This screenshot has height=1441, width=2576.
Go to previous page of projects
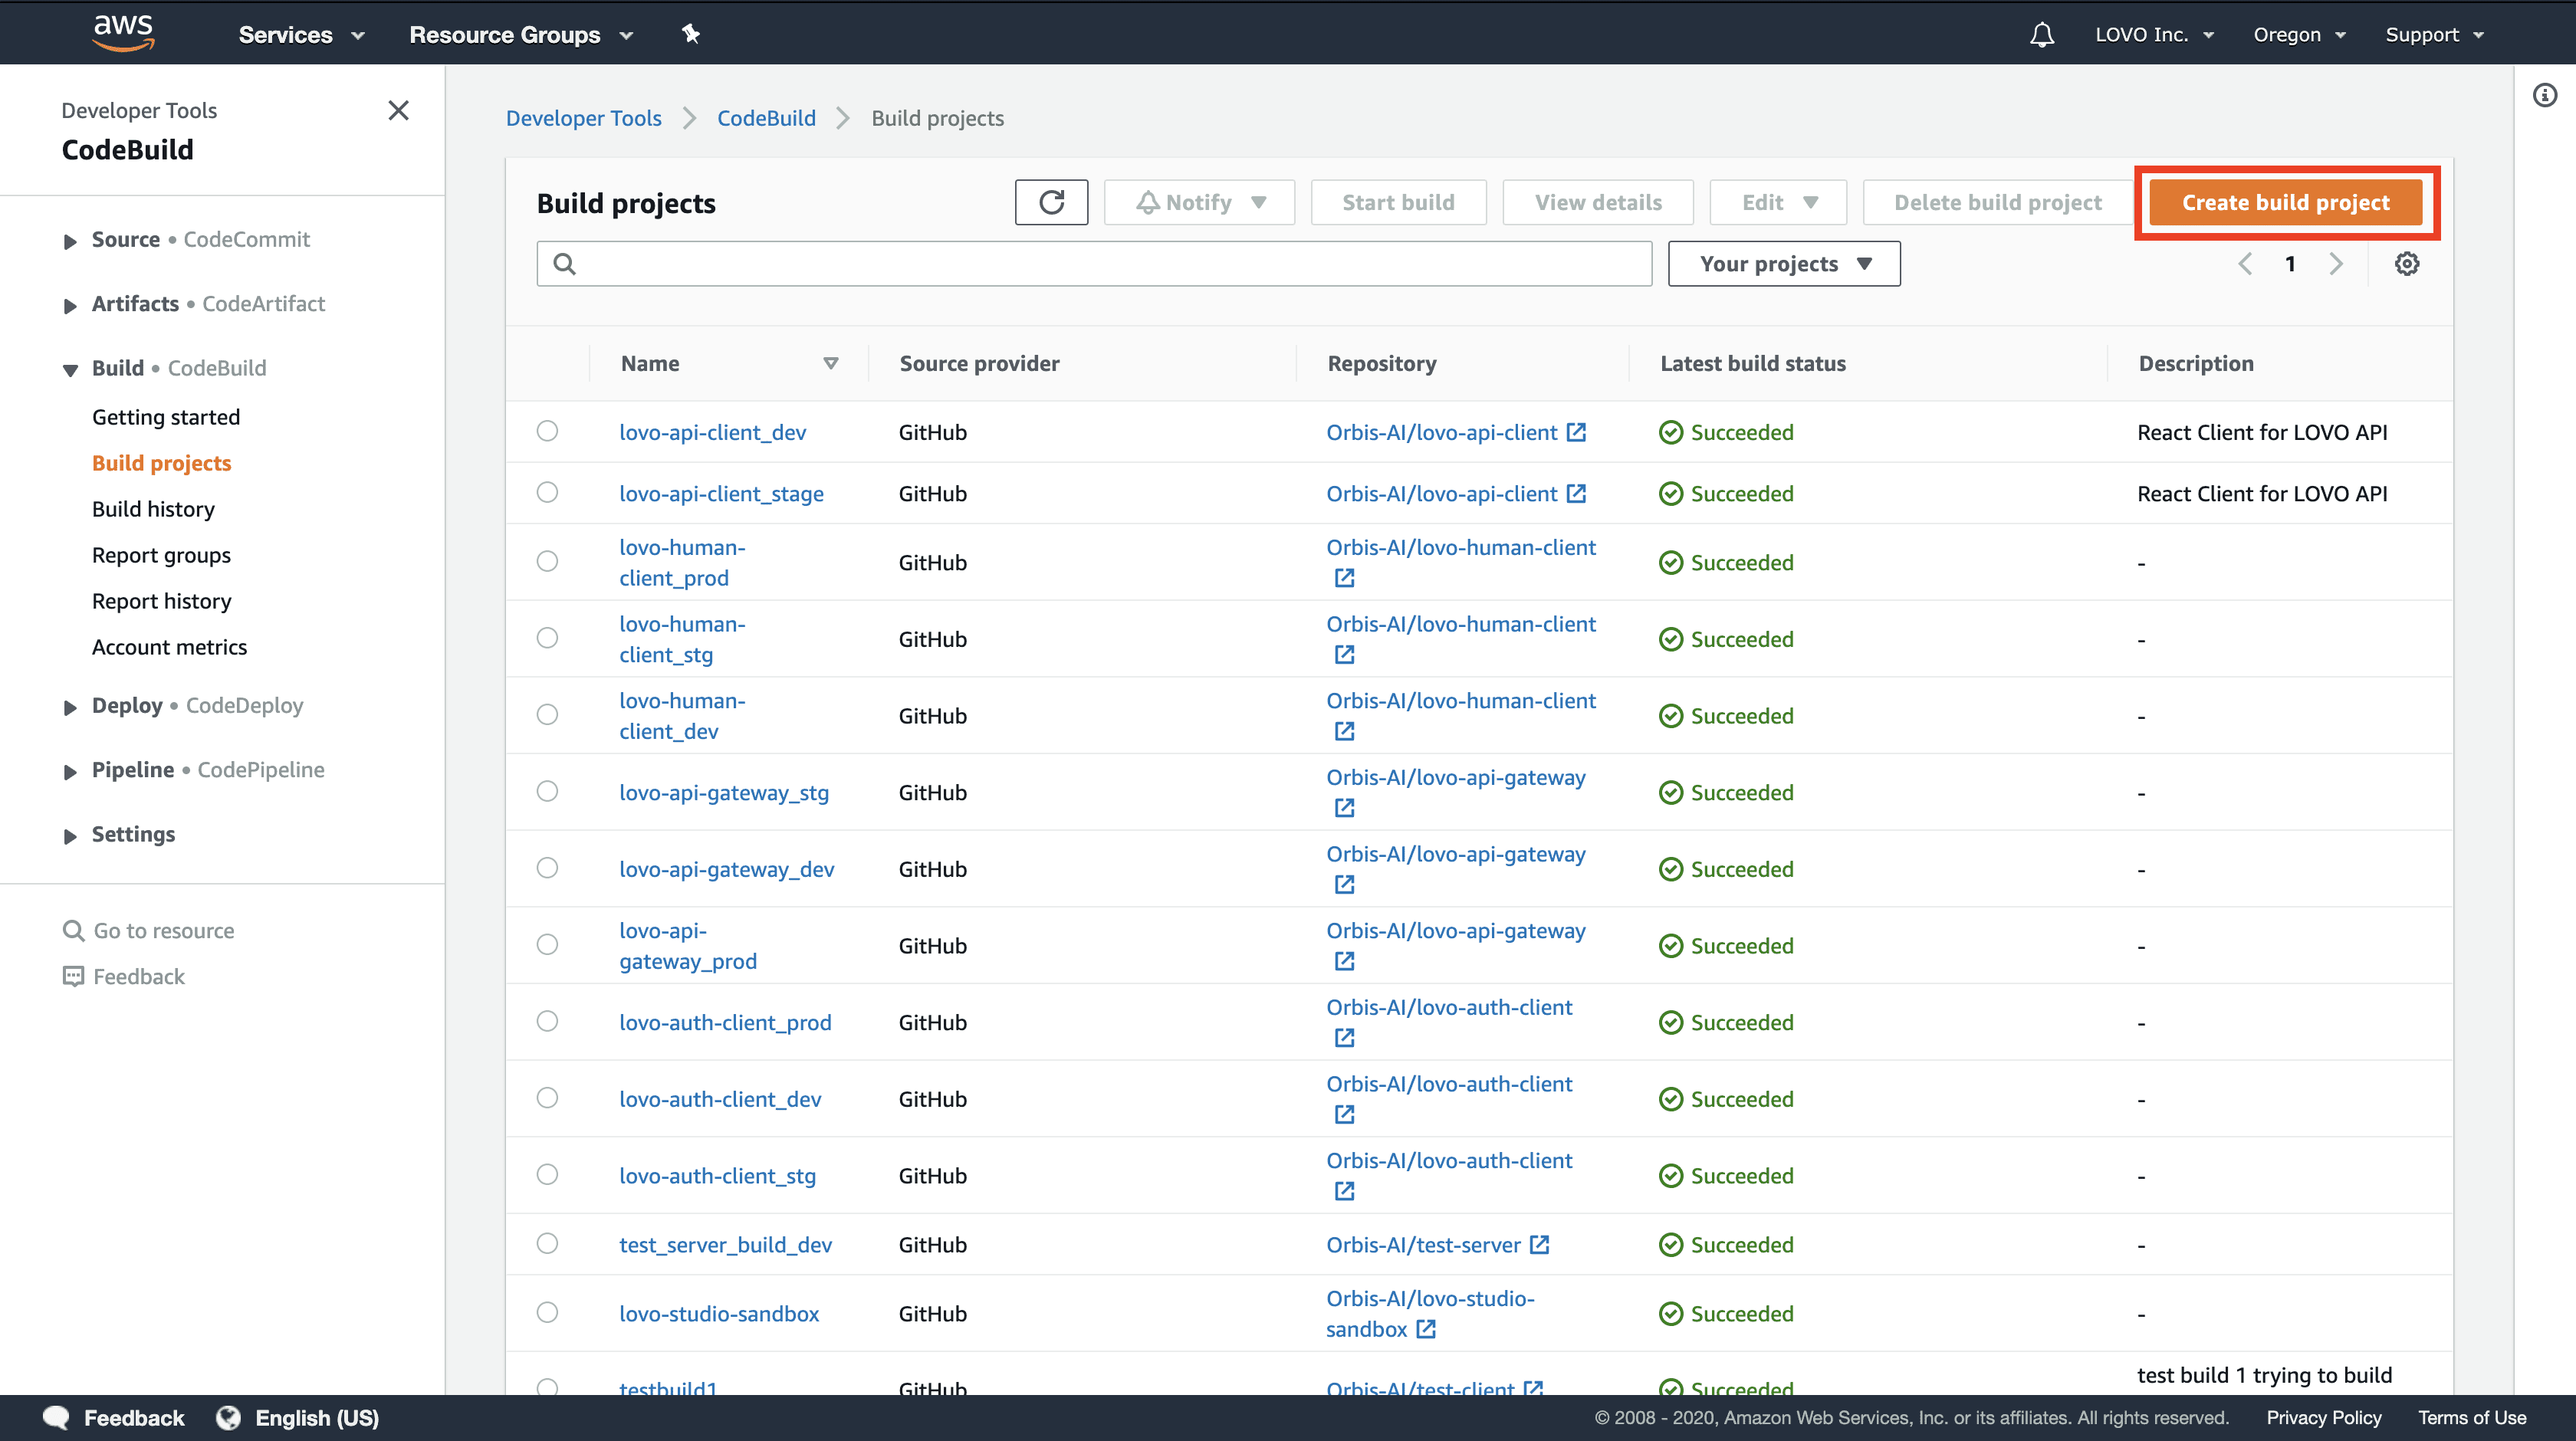[2245, 264]
